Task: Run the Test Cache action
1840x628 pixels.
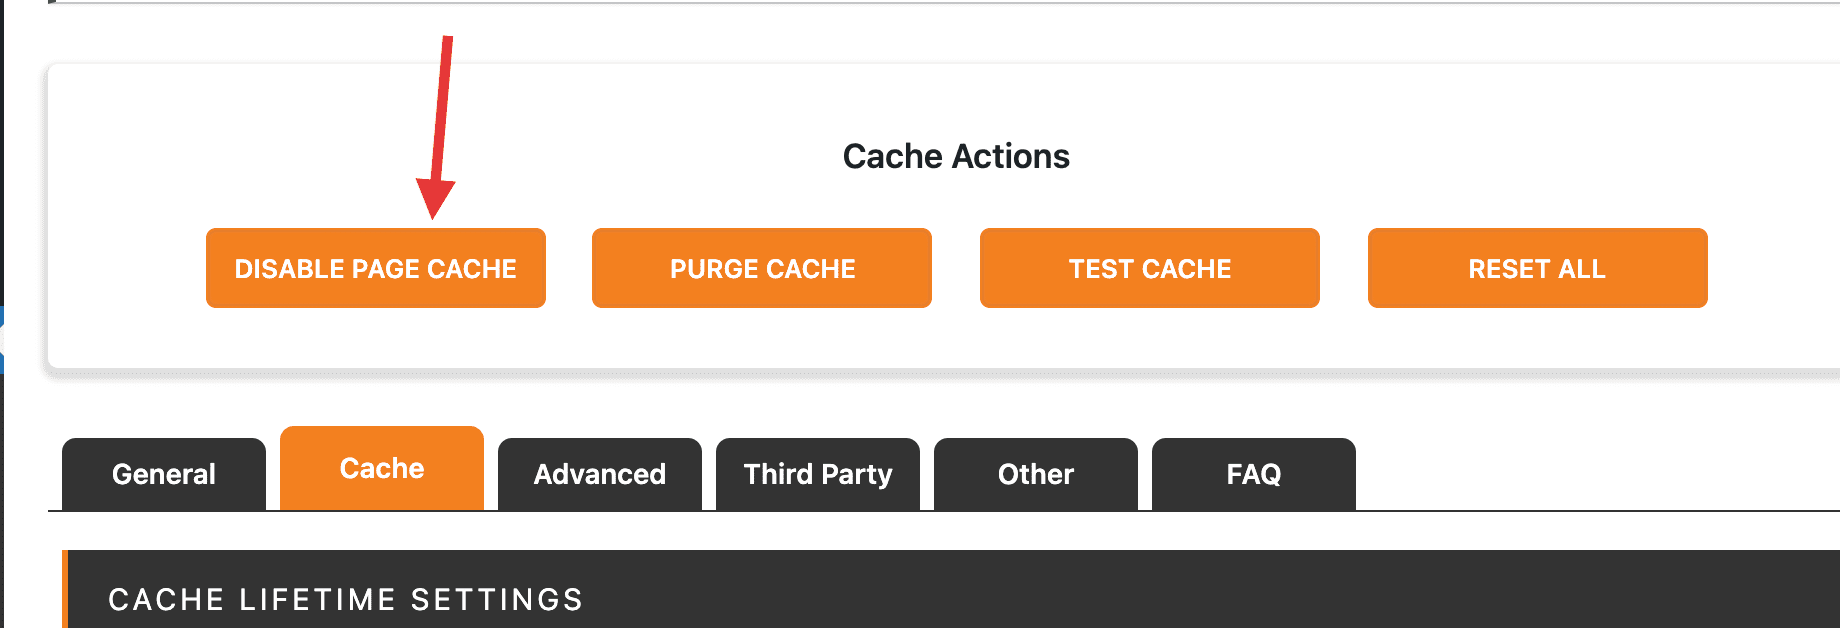Action: pos(1149,268)
